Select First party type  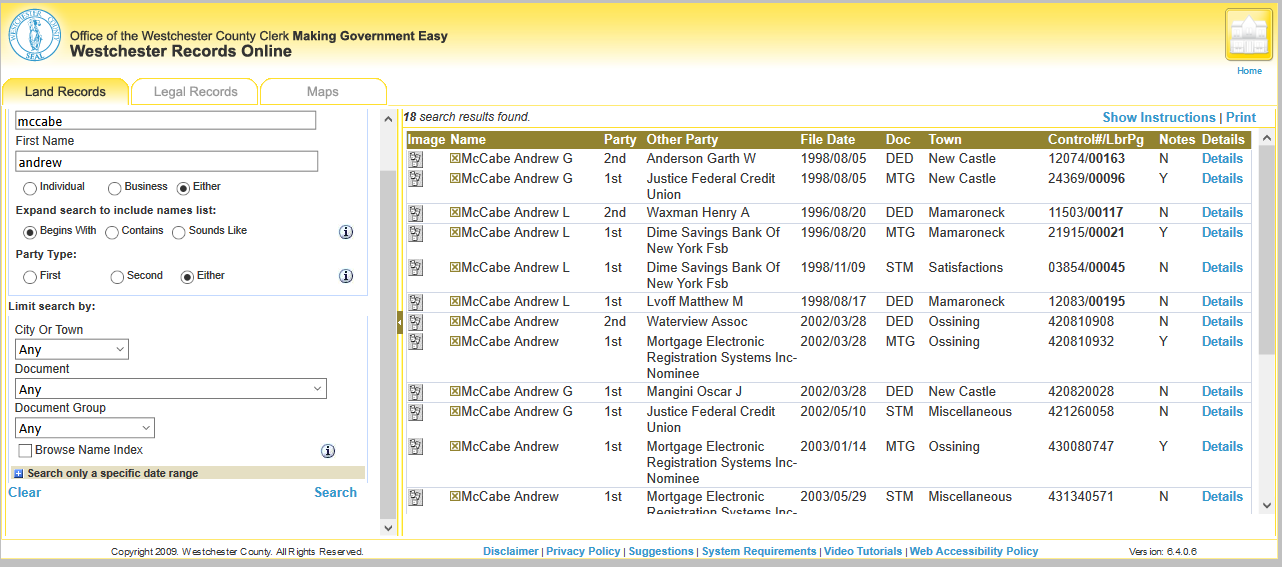point(30,277)
